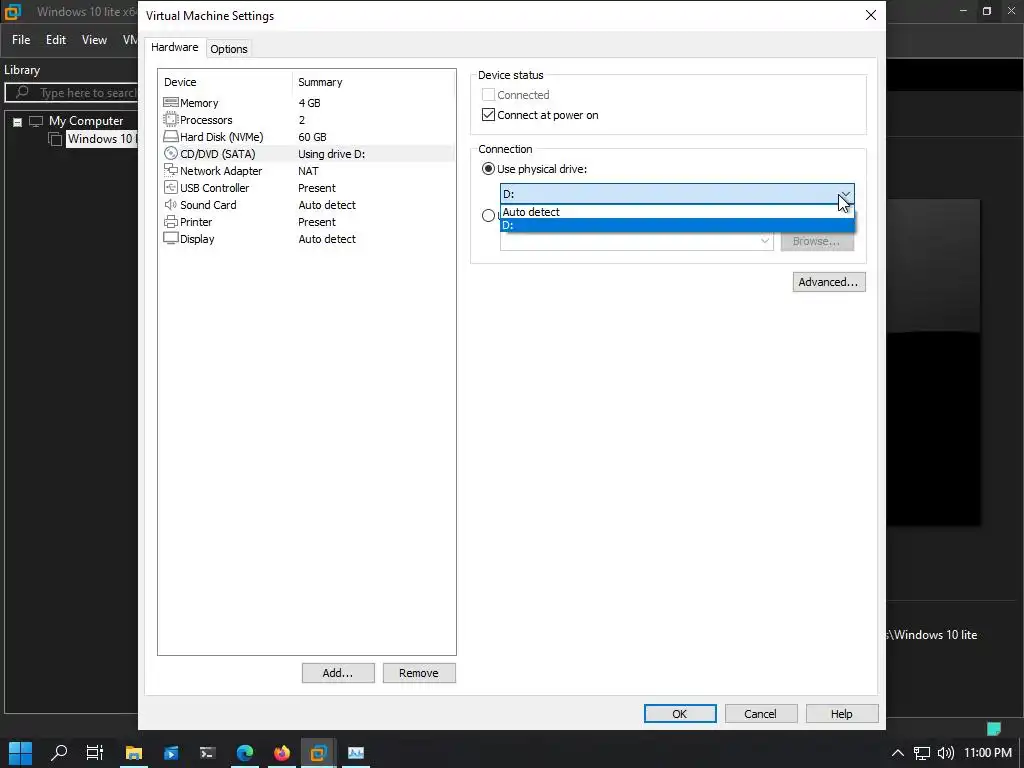Open the volume control in system tray
This screenshot has width=1024, height=768.
click(x=945, y=753)
